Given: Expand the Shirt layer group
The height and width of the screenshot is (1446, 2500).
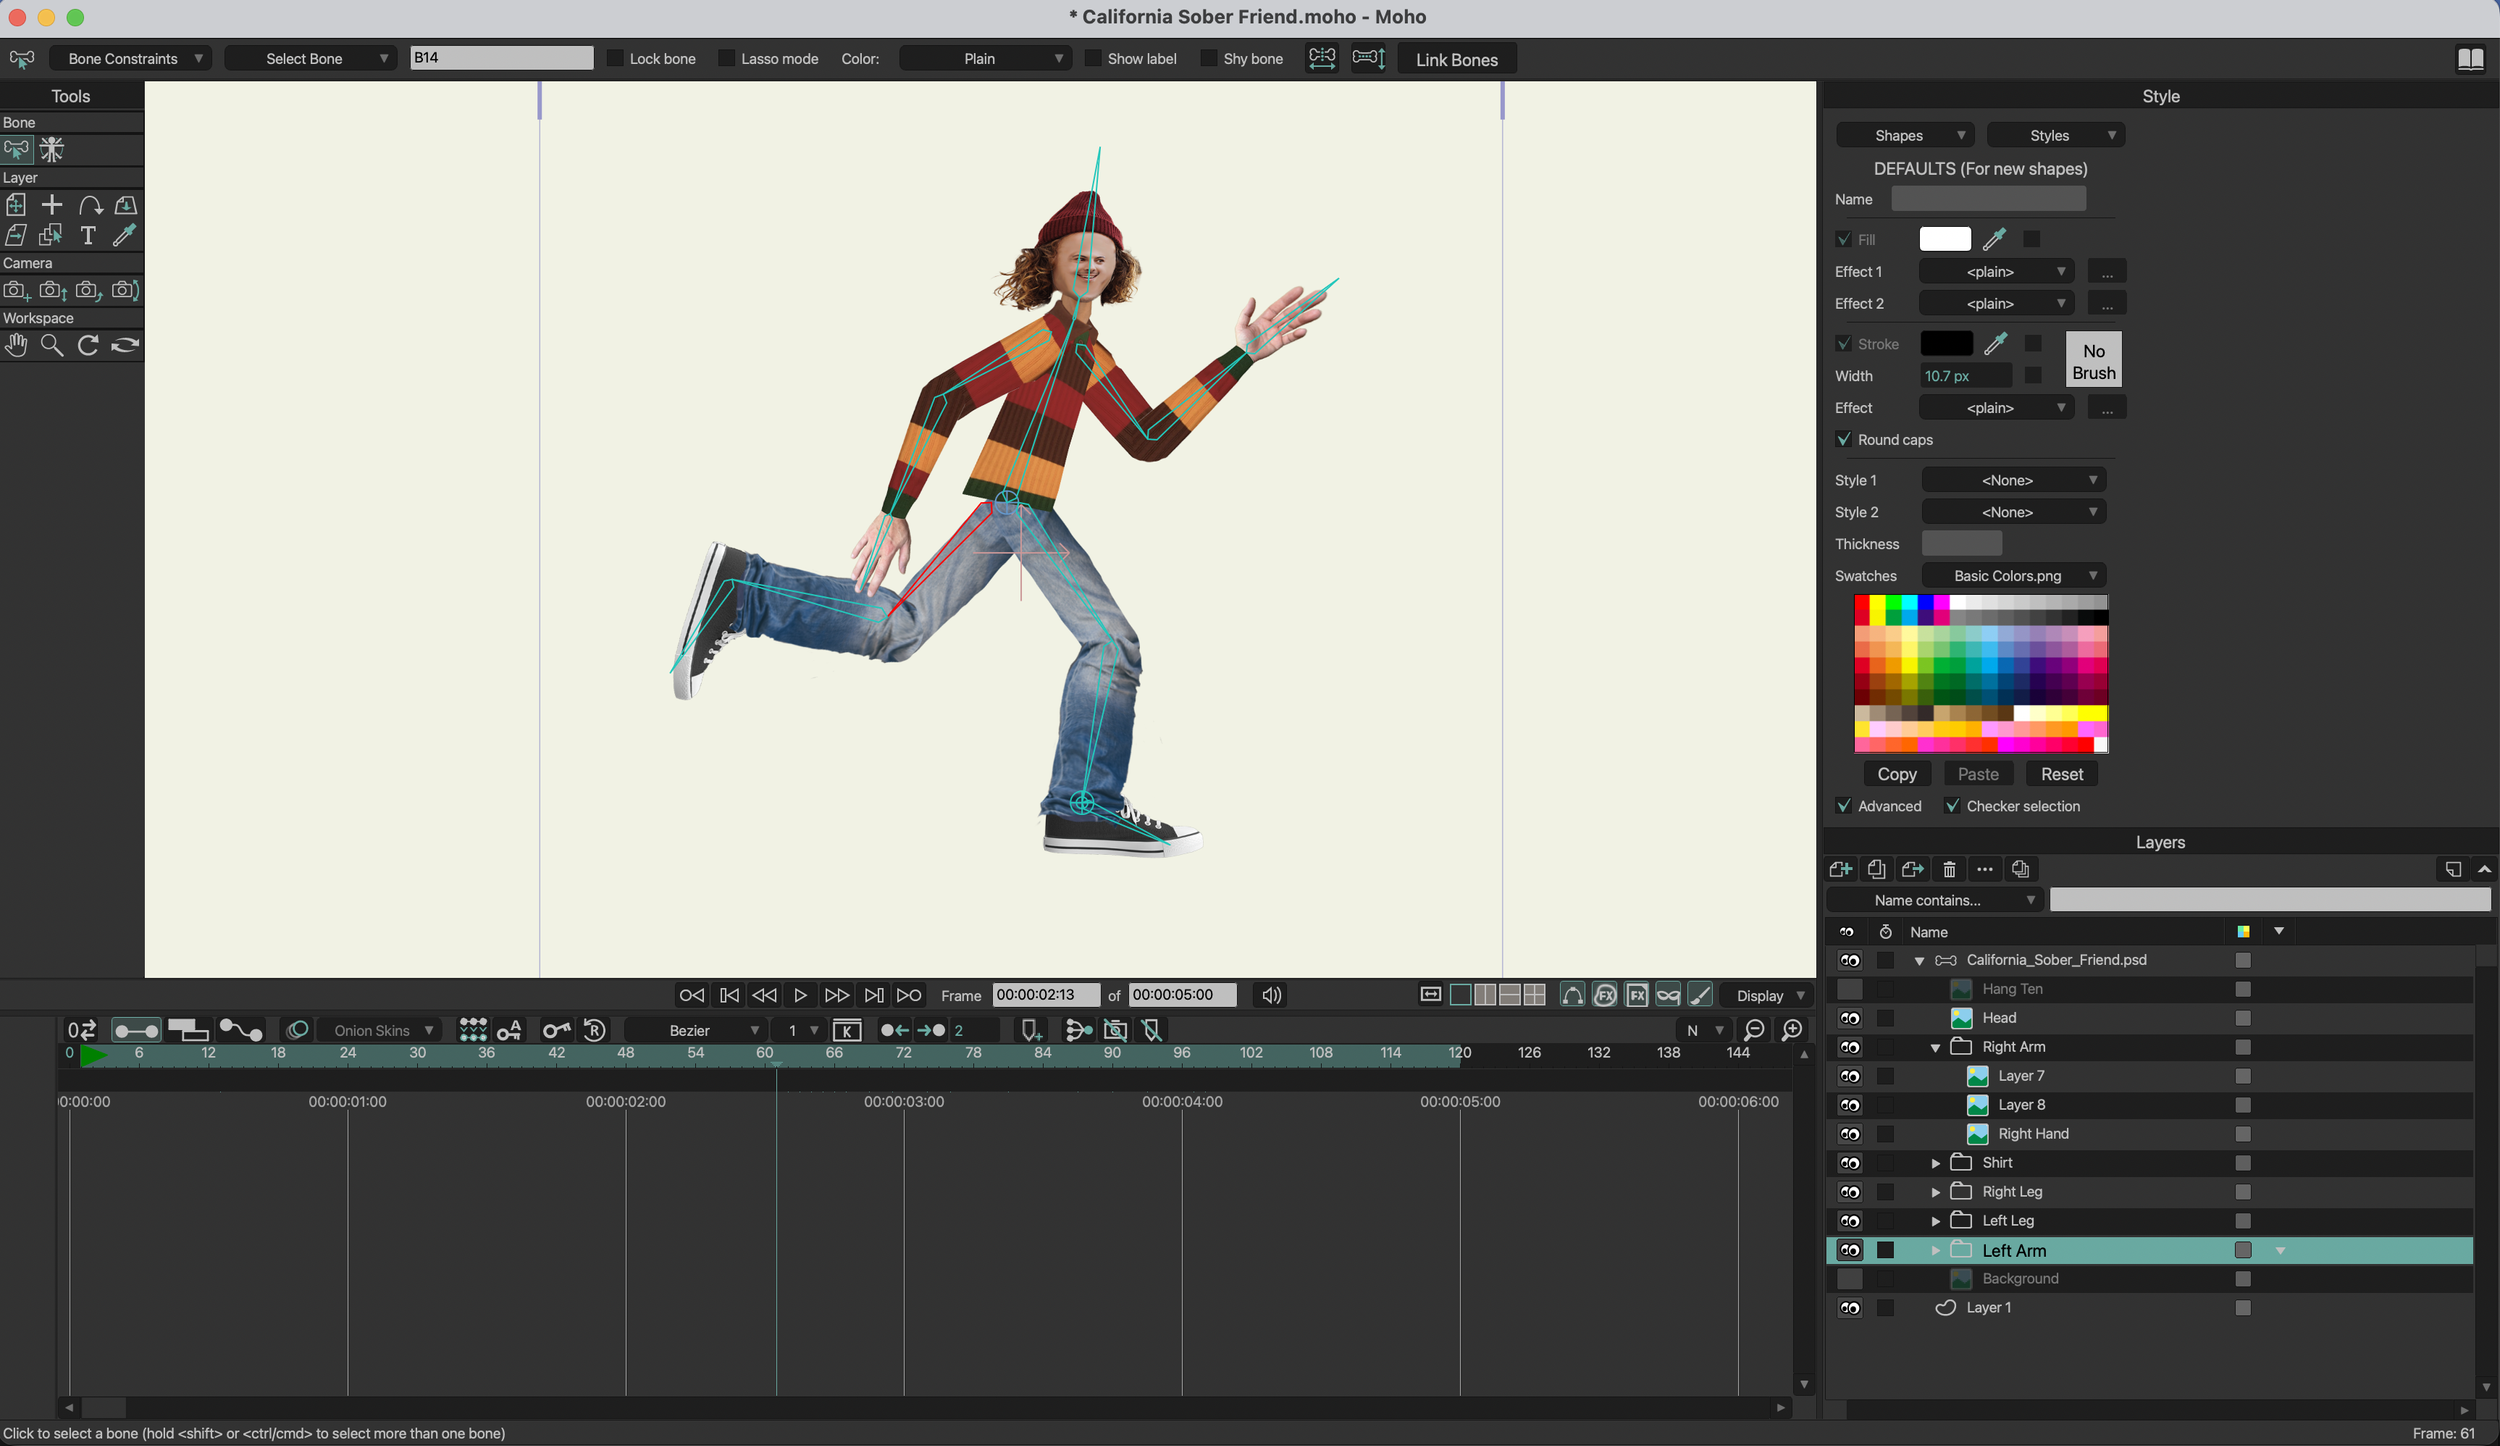Looking at the screenshot, I should (1936, 1163).
